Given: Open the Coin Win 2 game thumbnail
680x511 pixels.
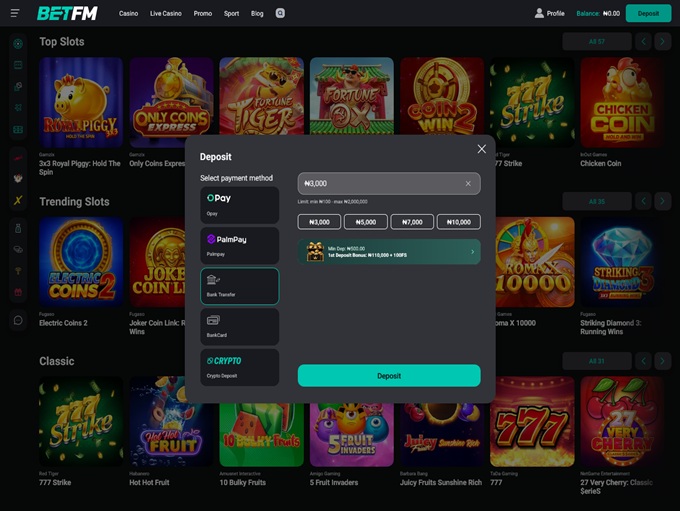Looking at the screenshot, I should coord(442,96).
